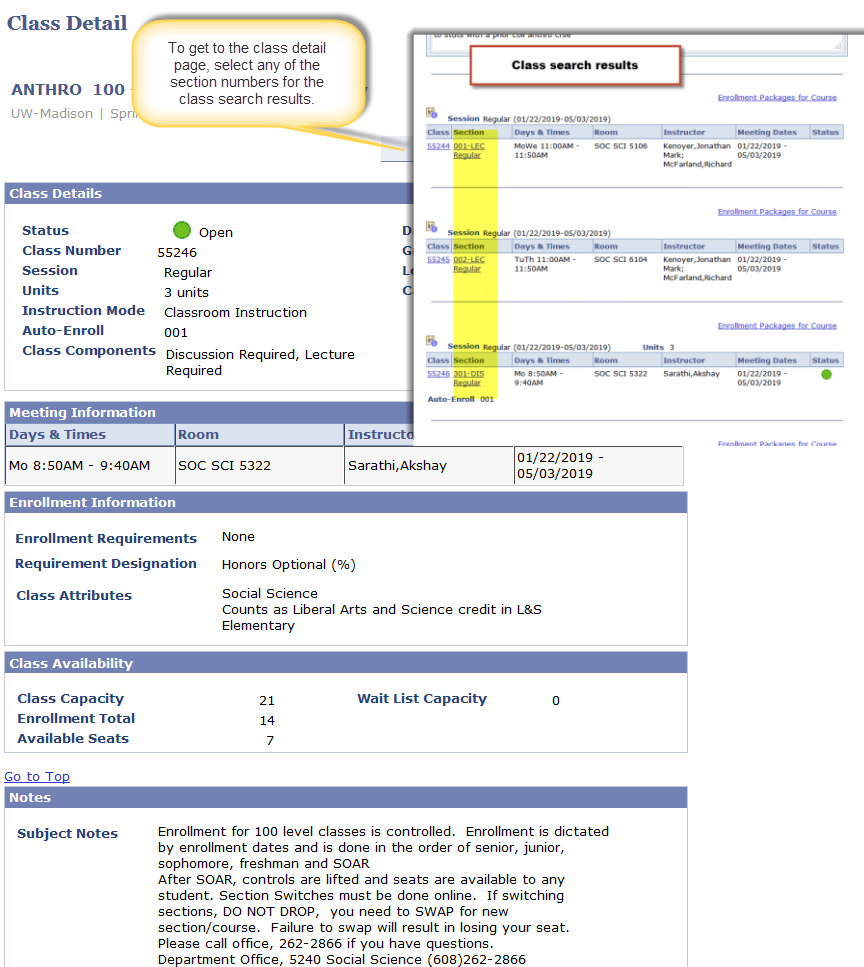
Task: Click the Class search results title box
Action: pos(575,65)
